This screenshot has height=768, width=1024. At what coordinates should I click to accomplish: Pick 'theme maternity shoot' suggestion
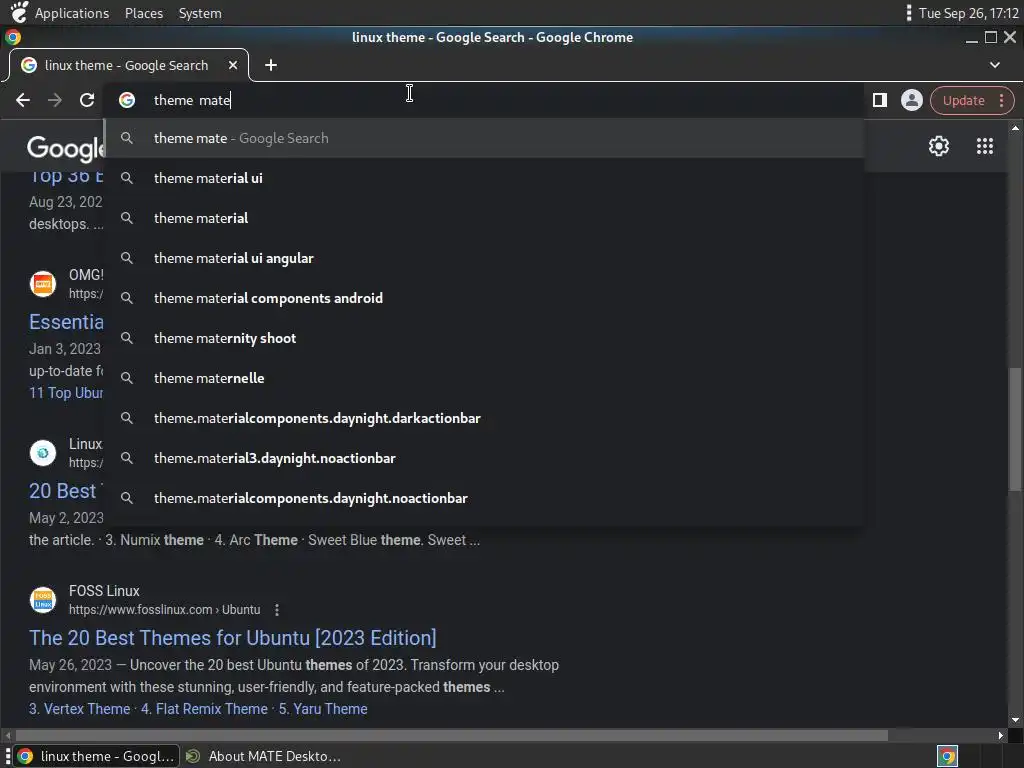(484, 338)
